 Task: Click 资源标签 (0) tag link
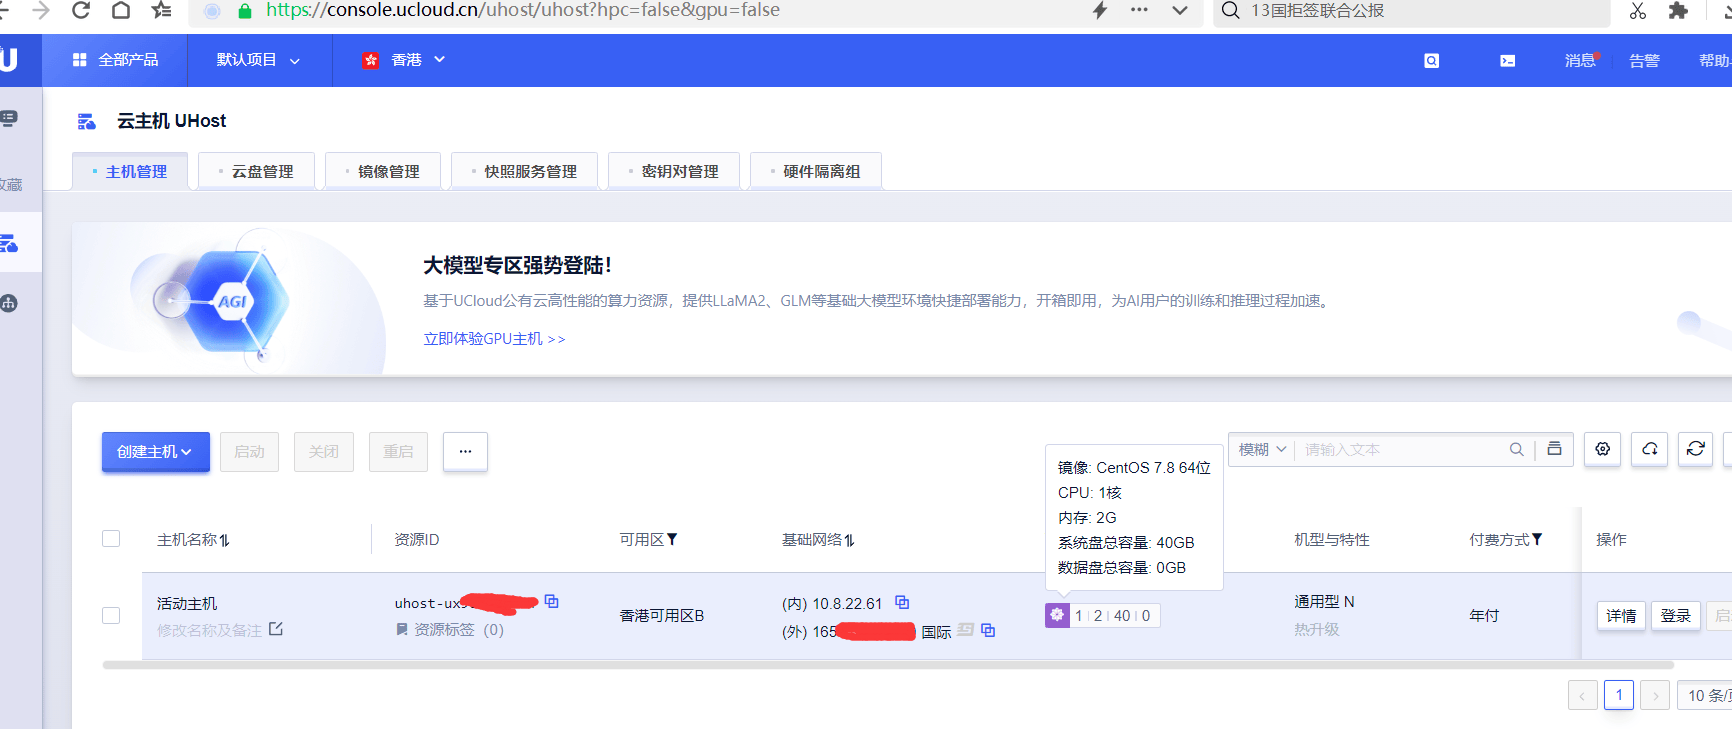(x=450, y=630)
